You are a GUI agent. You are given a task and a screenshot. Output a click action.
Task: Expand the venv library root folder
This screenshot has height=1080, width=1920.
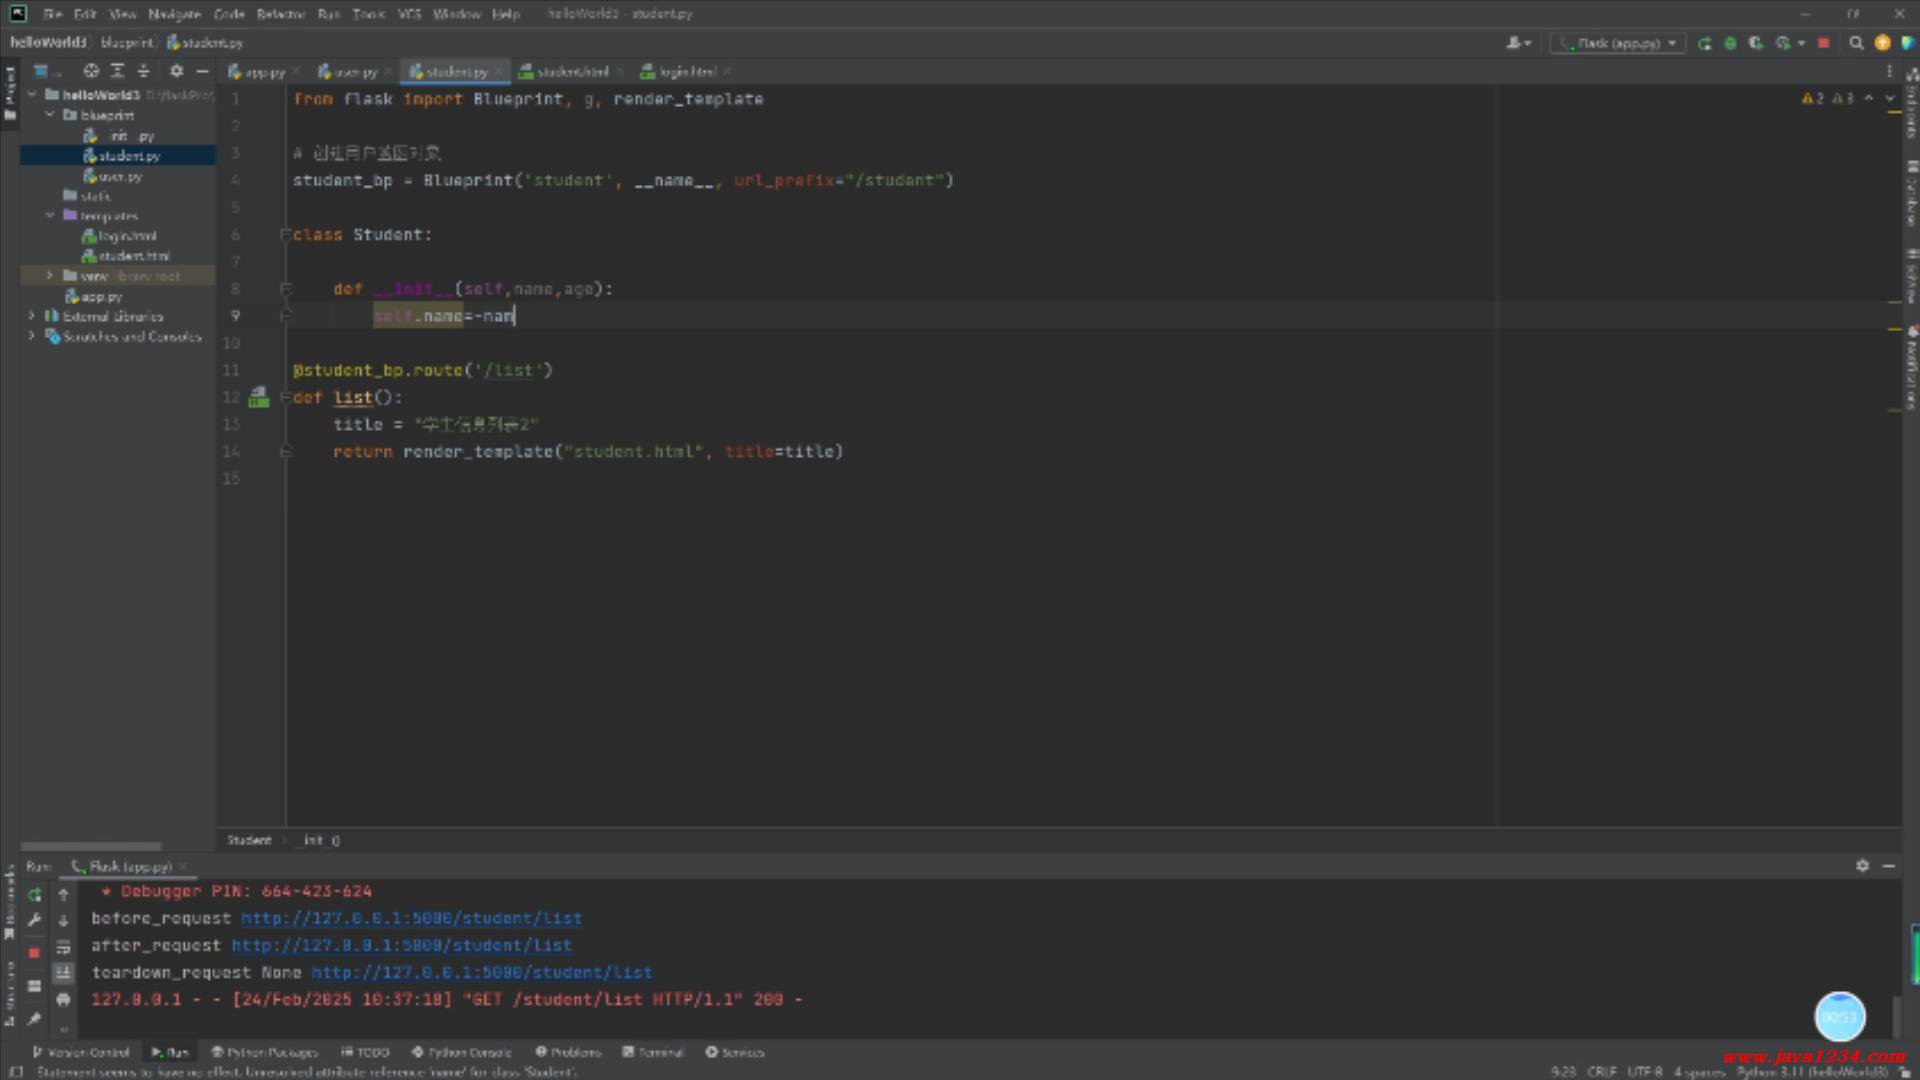click(49, 275)
